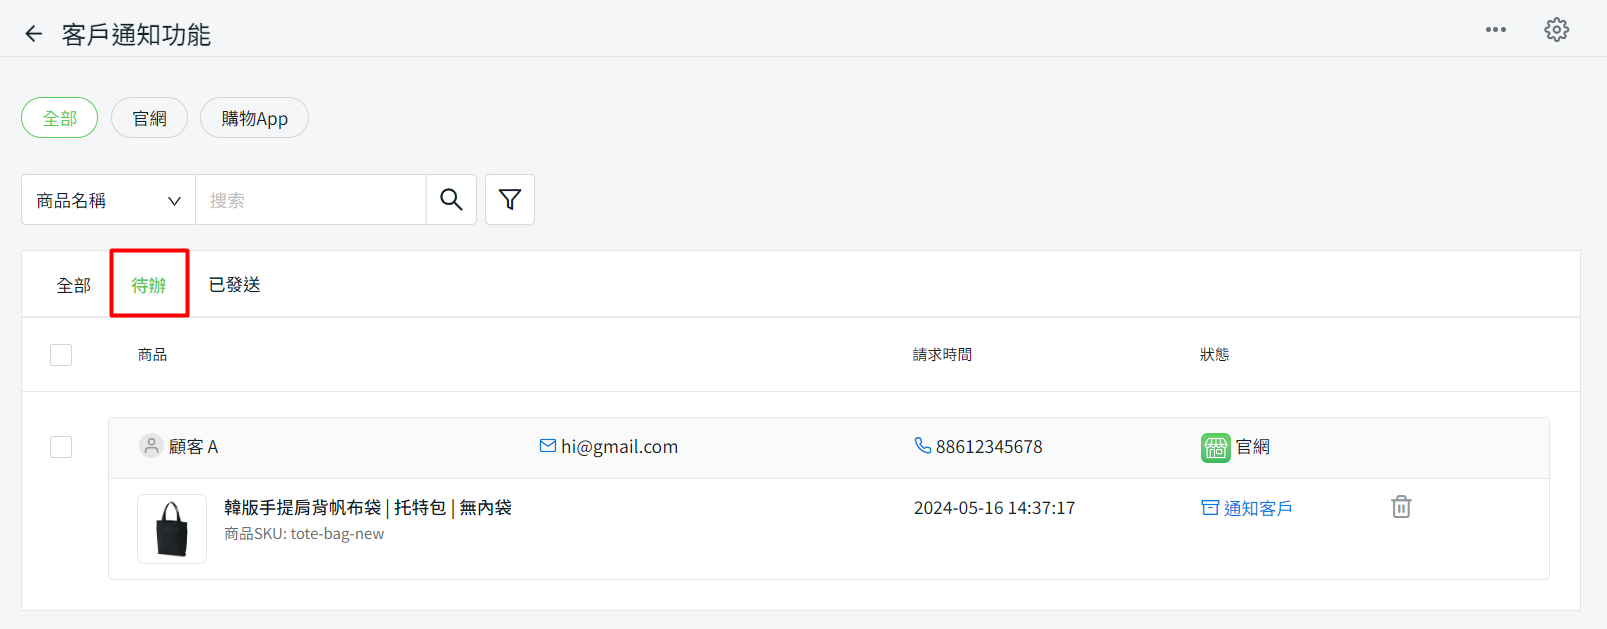Click the magnifying glass search icon
This screenshot has width=1607, height=629.
pyautogui.click(x=451, y=200)
